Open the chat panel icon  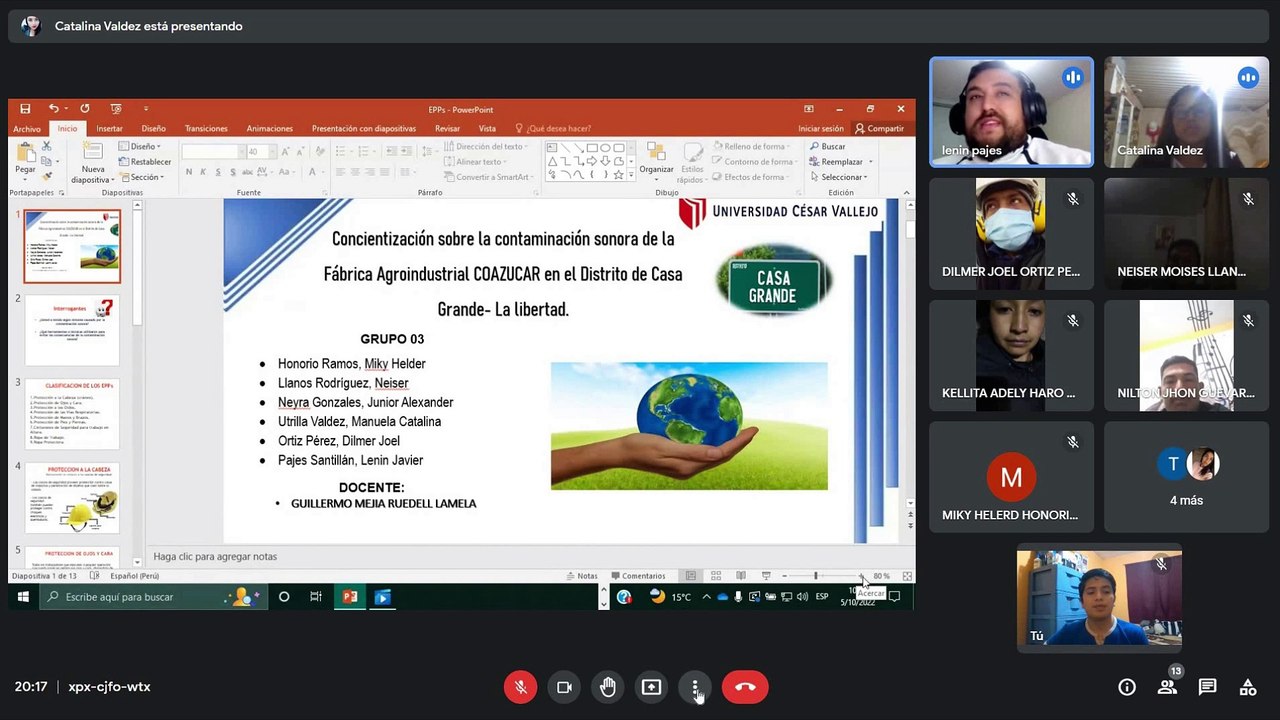coord(1207,687)
